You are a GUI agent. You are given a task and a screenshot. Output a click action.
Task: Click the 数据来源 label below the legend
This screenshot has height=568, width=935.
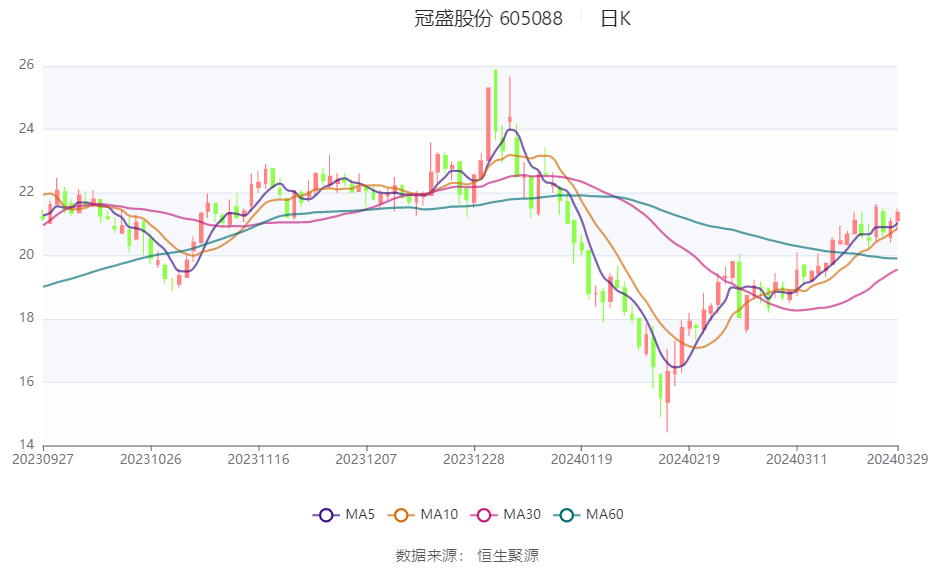431,556
